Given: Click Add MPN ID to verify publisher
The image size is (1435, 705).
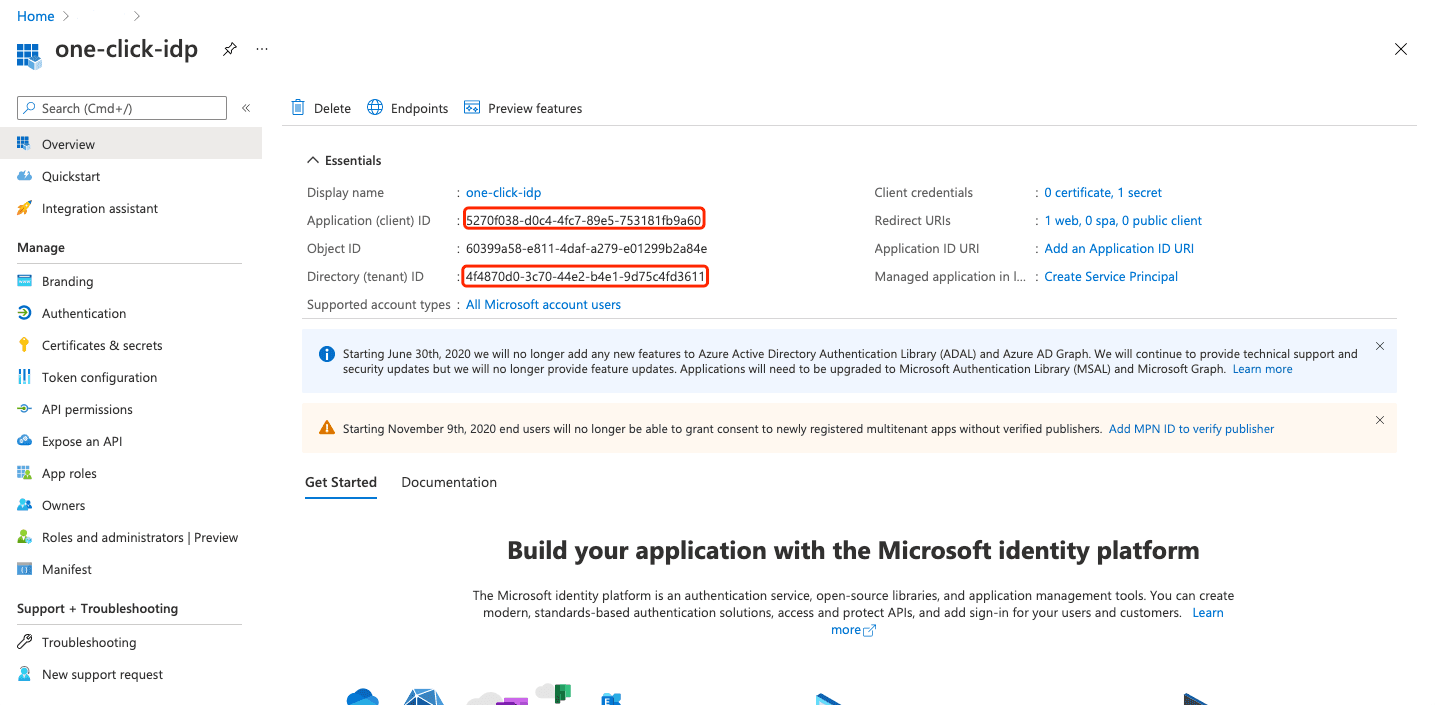Looking at the screenshot, I should 1191,429.
